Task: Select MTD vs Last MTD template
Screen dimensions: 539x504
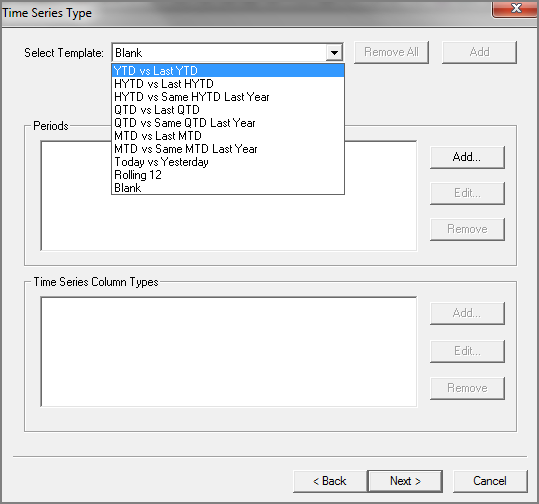Action: tap(228, 136)
